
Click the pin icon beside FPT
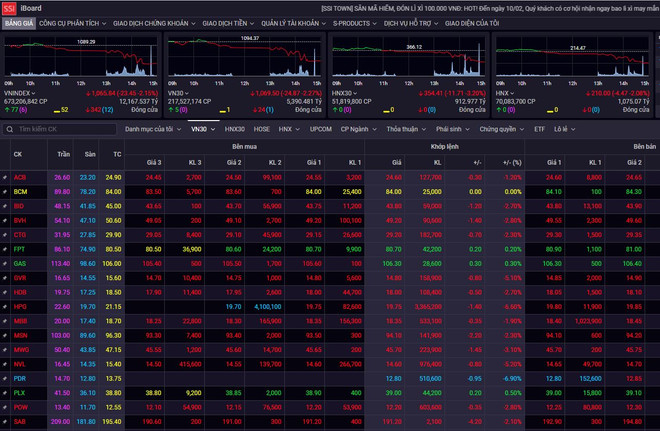pos(6,248)
